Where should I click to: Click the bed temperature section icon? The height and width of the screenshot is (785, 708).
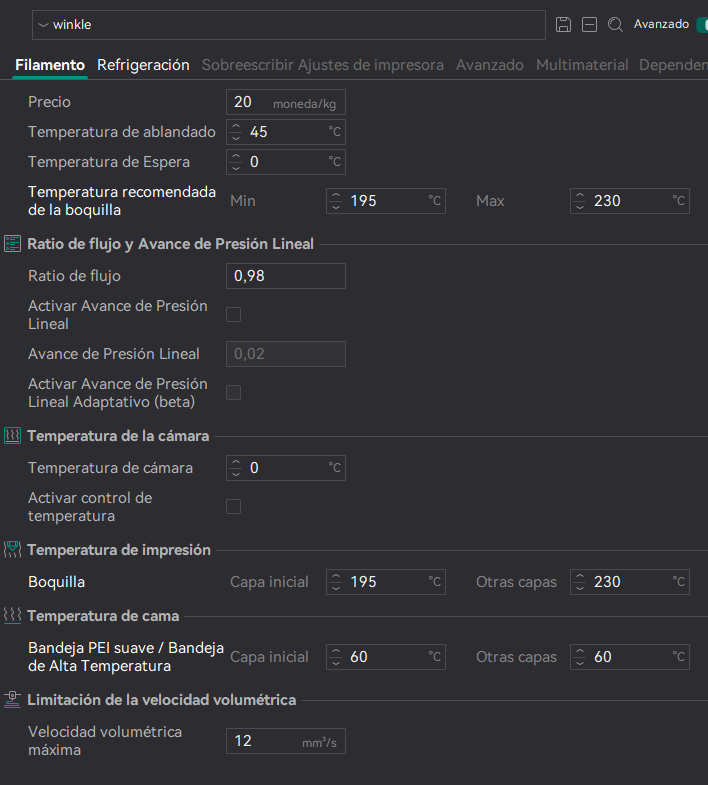tap(13, 616)
